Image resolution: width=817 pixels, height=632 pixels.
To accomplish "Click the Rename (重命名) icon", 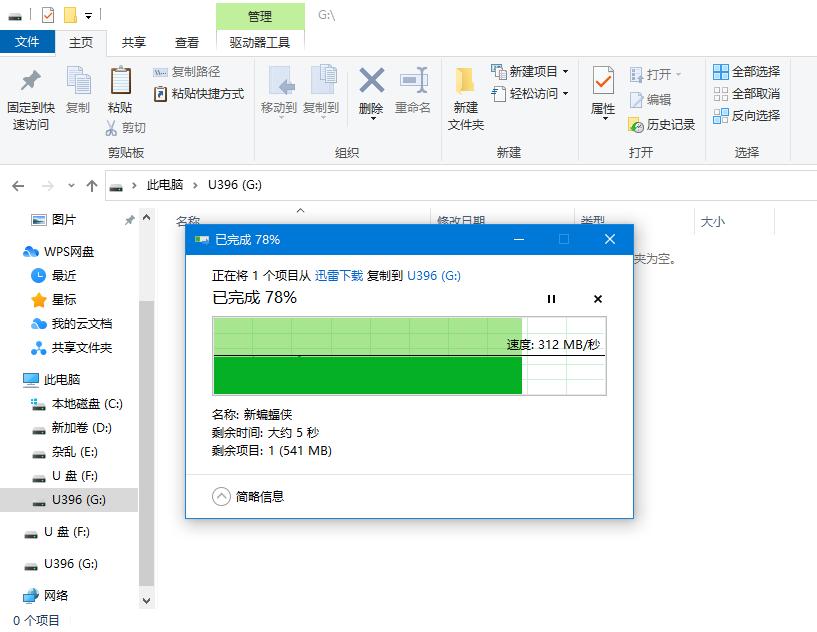I will (414, 80).
